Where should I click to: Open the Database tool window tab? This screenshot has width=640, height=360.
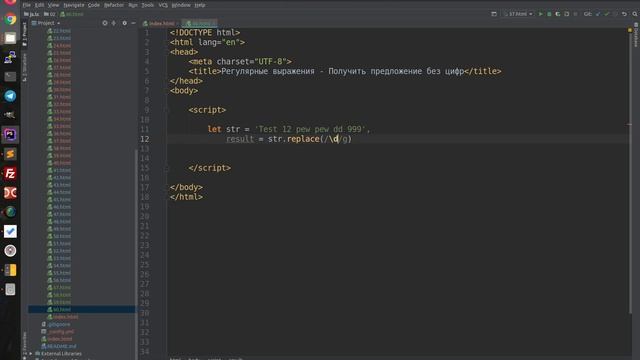(636, 36)
